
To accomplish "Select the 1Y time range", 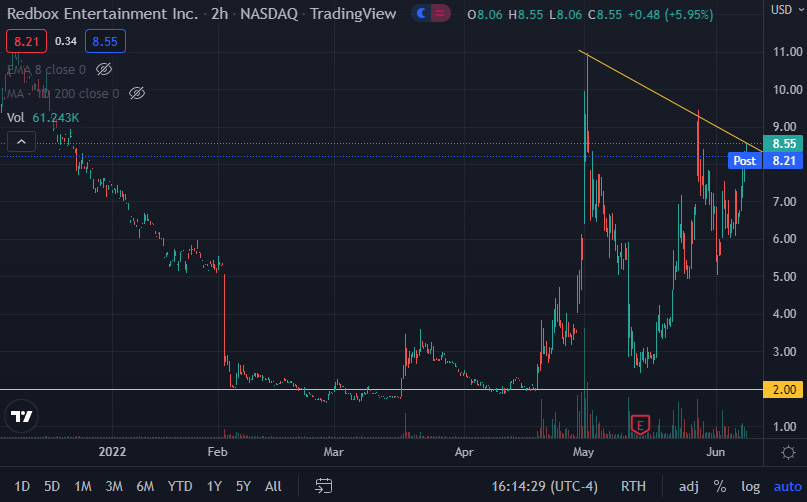I will [x=214, y=486].
